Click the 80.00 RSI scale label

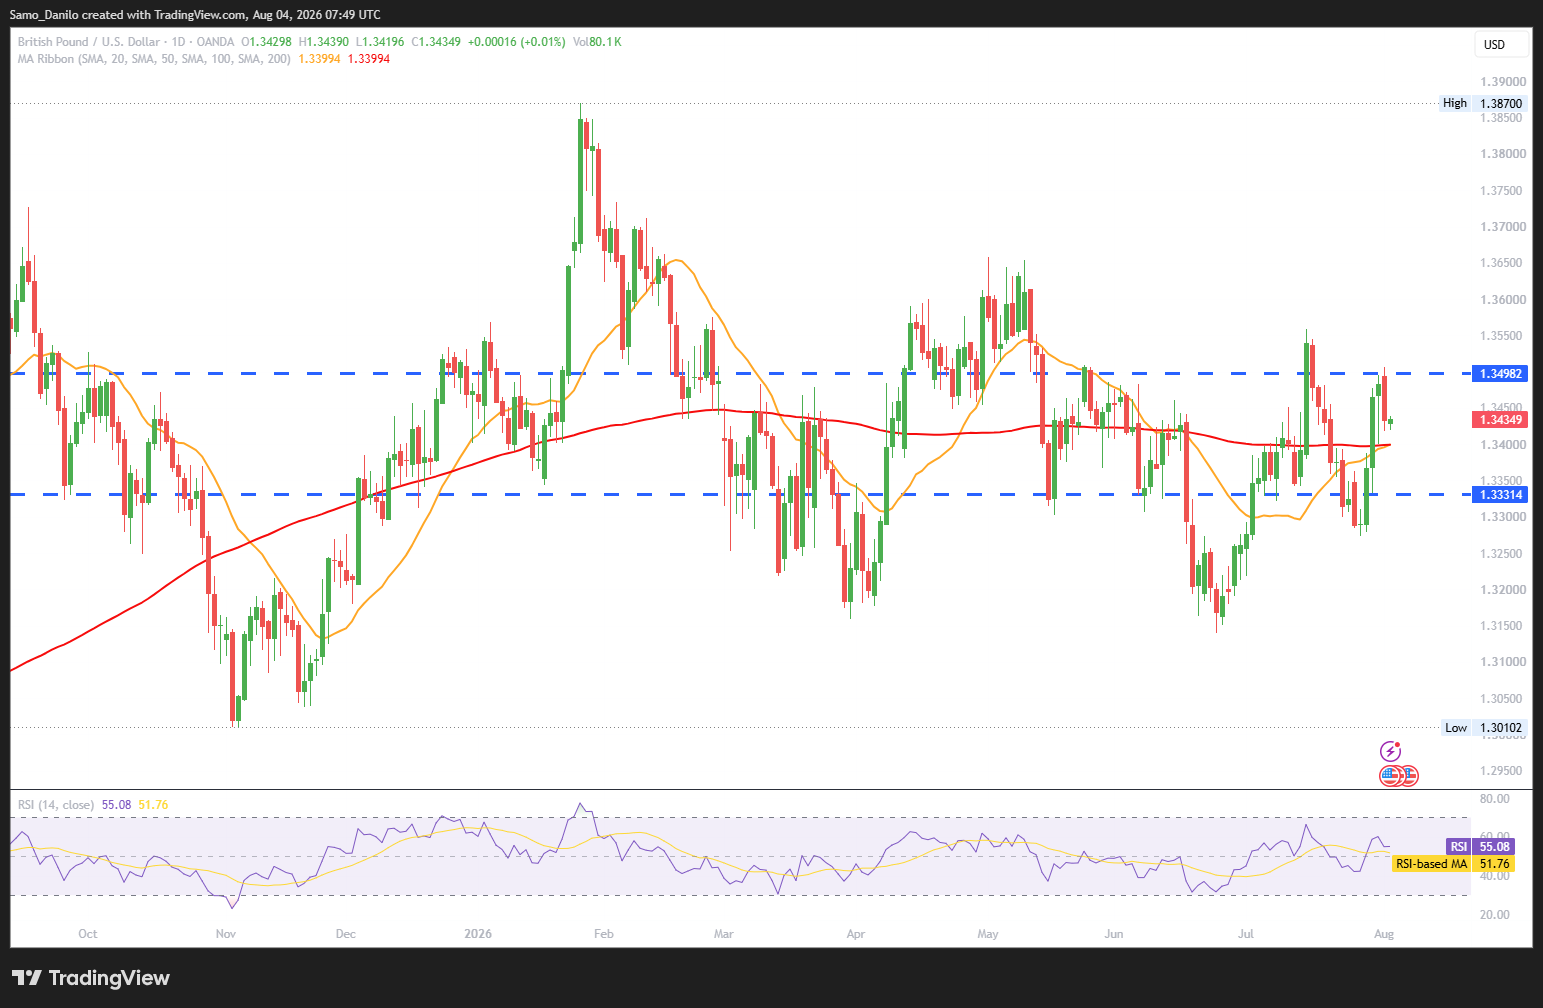point(1495,799)
